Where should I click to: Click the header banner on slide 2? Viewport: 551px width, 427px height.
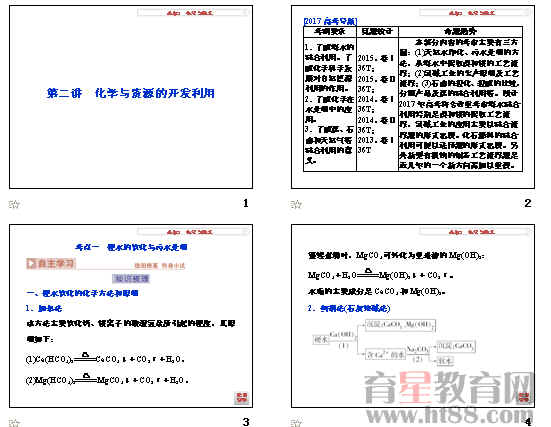[x=474, y=13]
